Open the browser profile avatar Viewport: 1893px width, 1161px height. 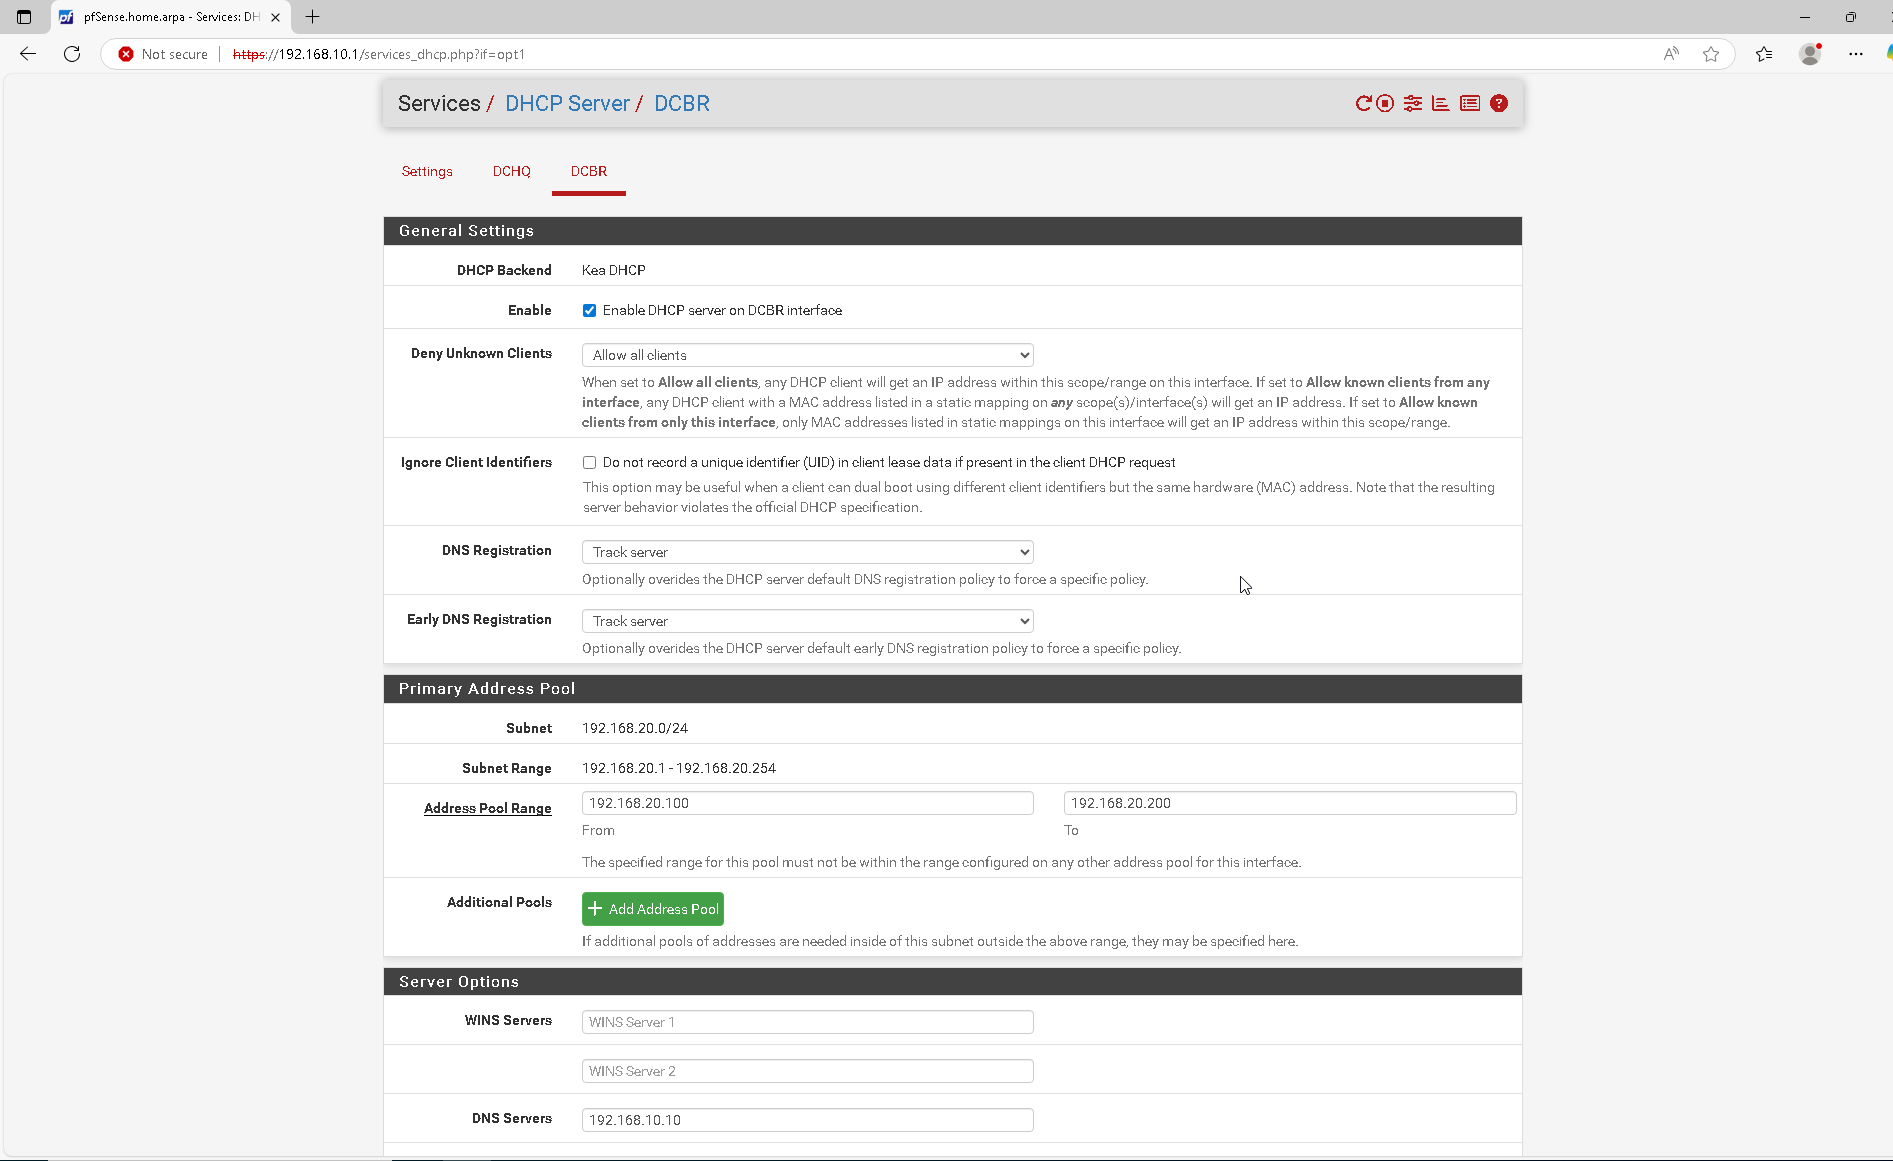tap(1810, 54)
